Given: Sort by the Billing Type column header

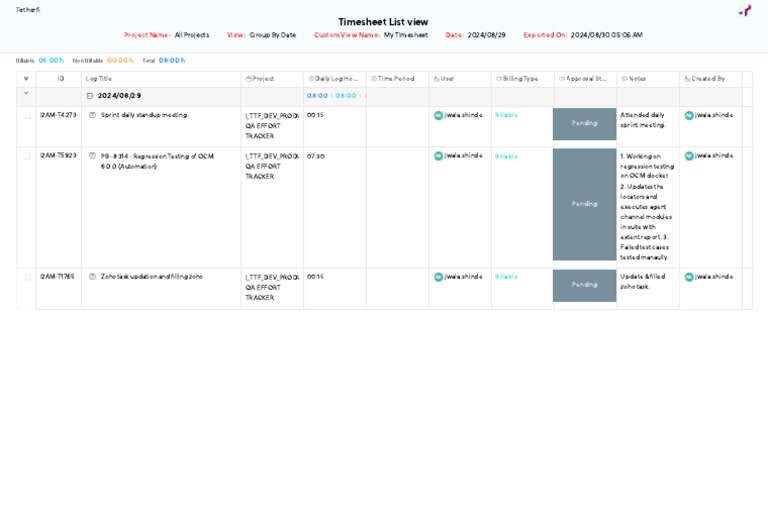Looking at the screenshot, I should [520, 79].
